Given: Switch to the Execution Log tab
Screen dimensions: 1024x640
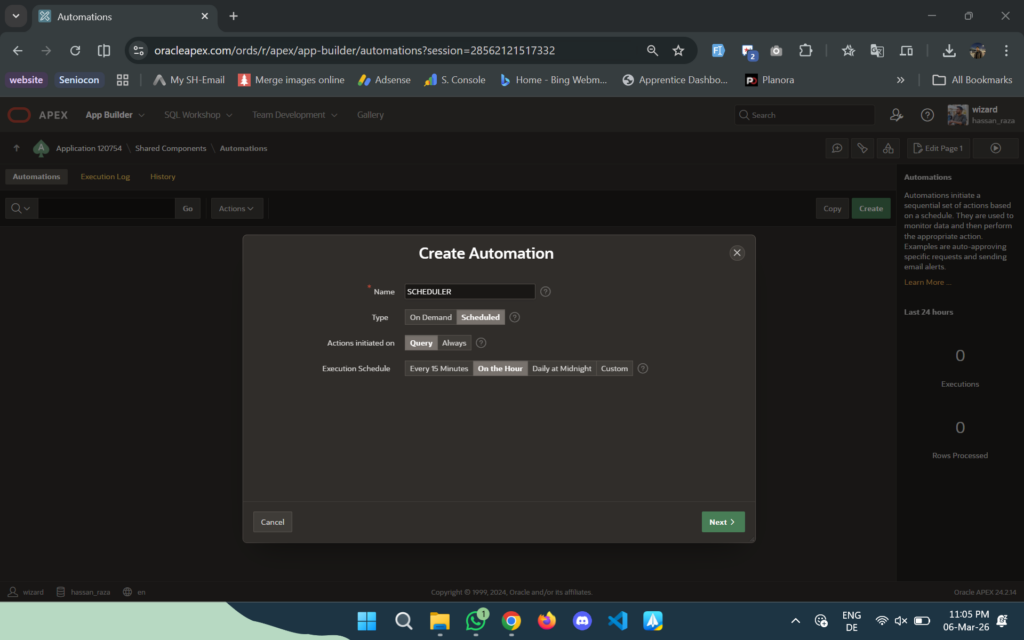Looking at the screenshot, I should (105, 176).
